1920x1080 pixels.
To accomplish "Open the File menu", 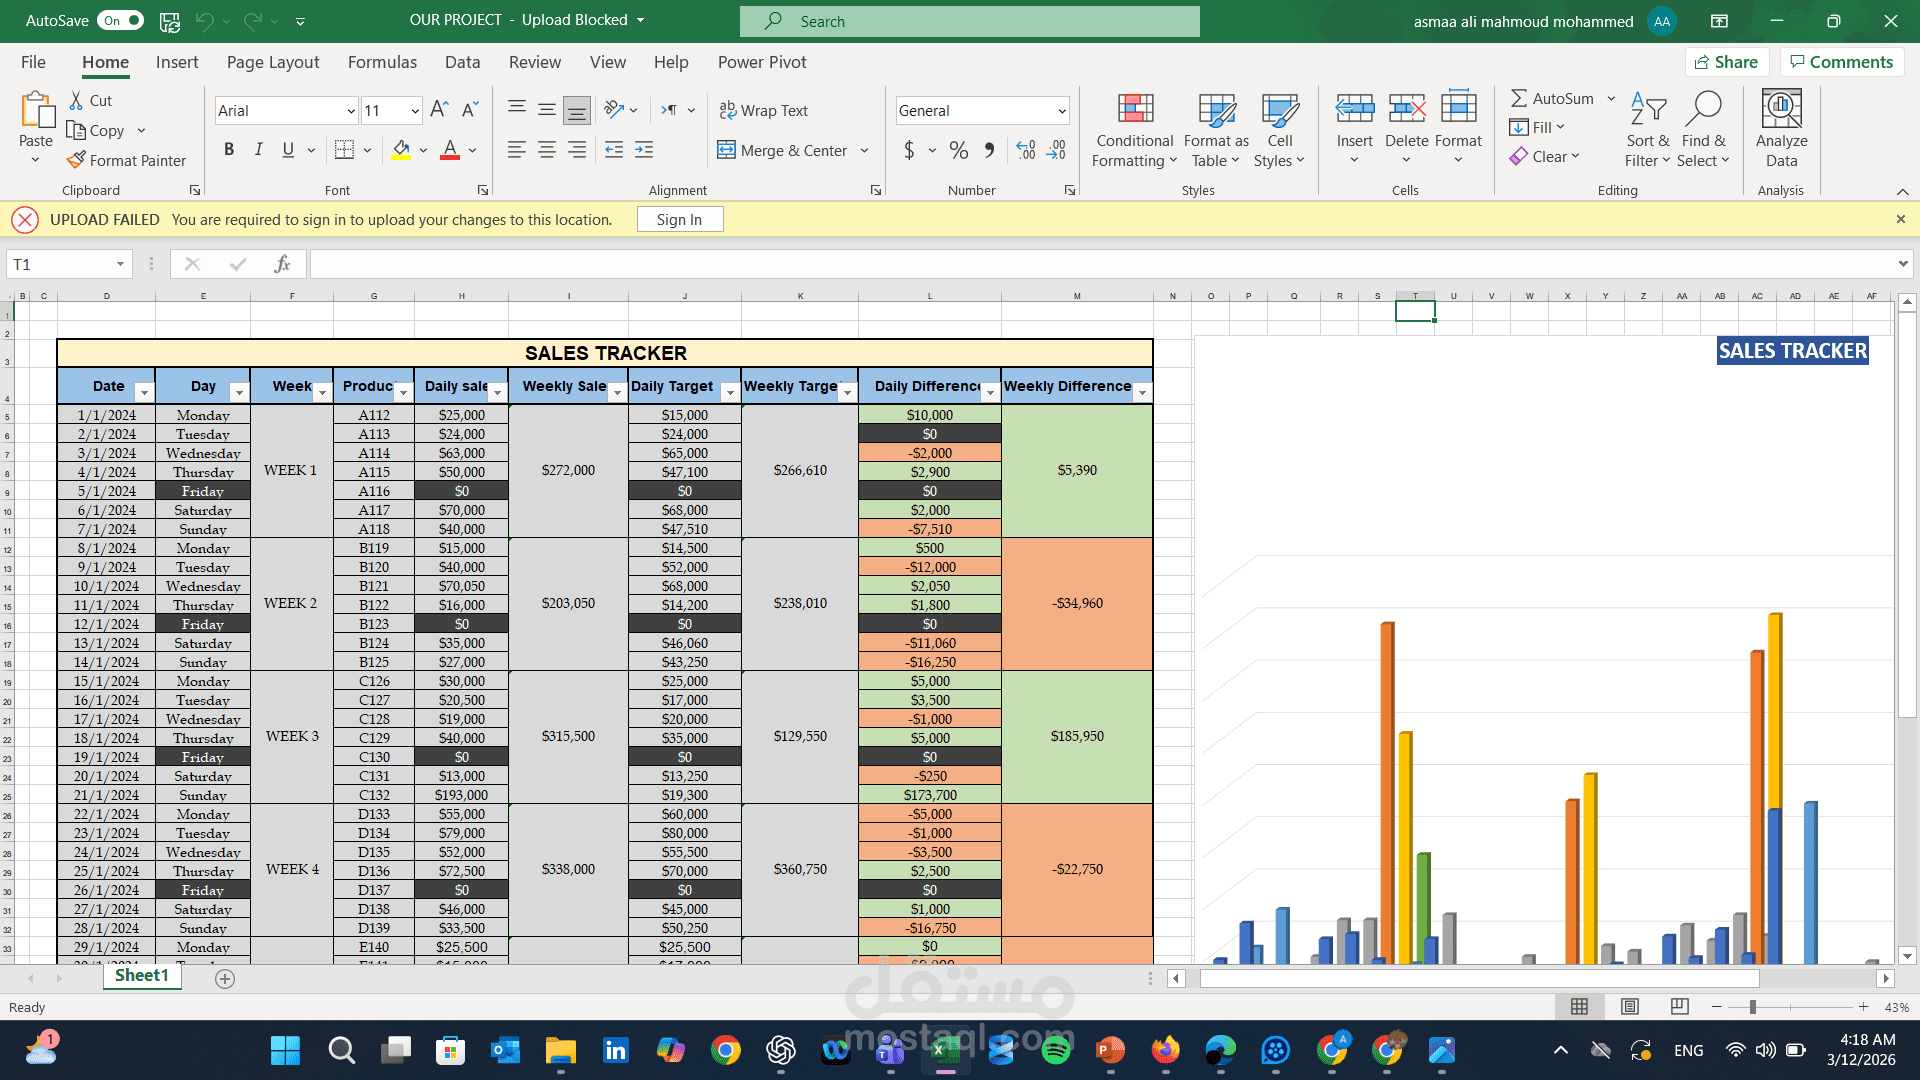I will 33,62.
